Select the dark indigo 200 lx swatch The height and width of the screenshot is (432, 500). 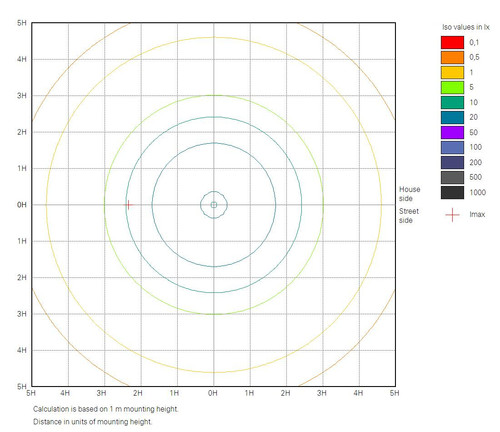(x=452, y=162)
